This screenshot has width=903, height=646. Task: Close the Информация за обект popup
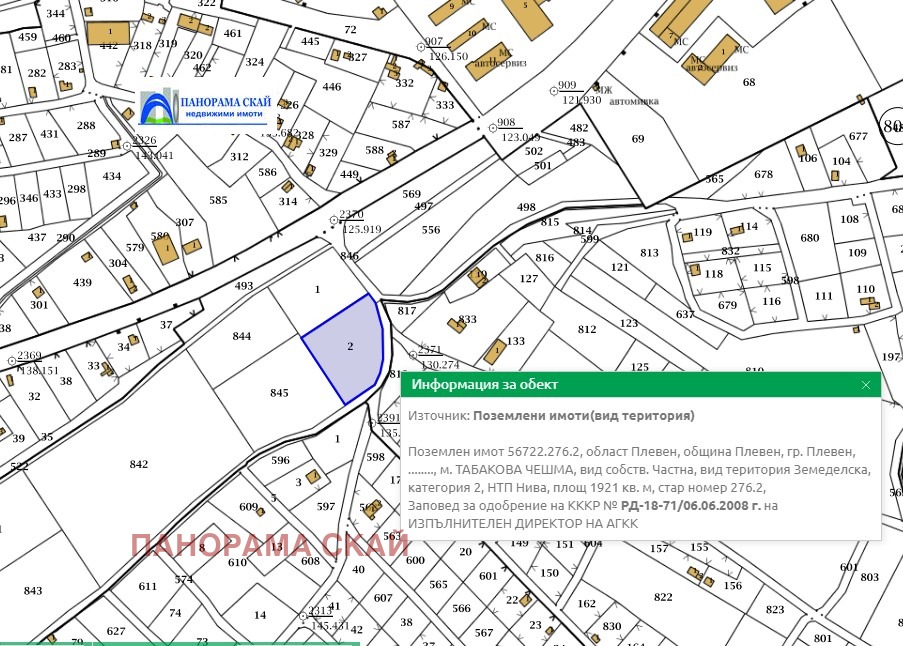click(x=866, y=384)
